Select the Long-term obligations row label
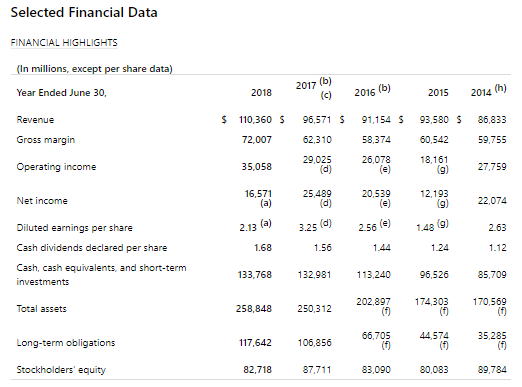The width and height of the screenshot is (522, 387). (66, 343)
